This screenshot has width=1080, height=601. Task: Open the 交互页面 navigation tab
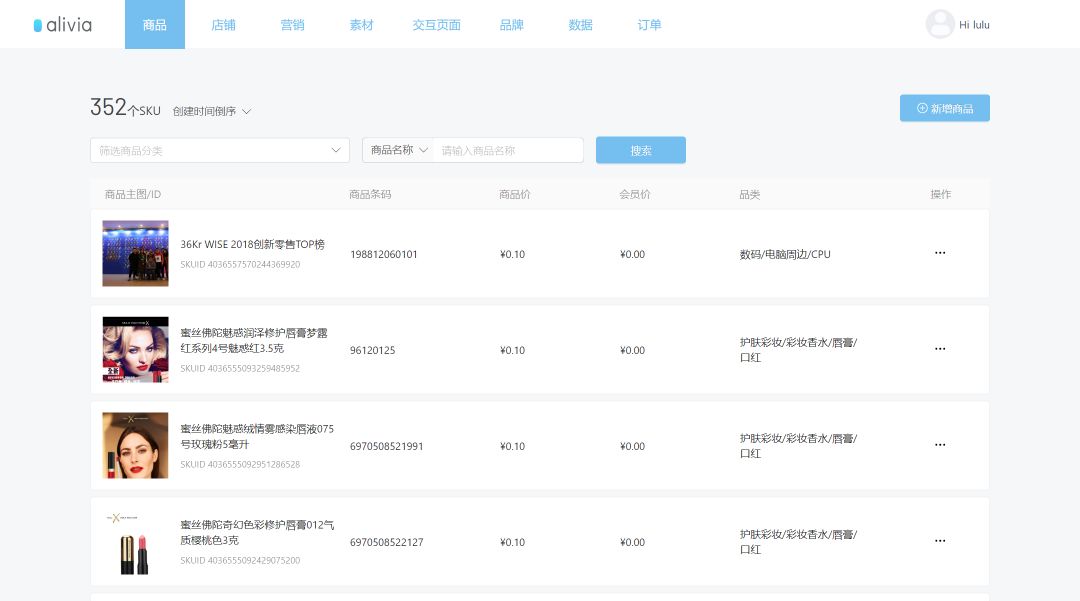436,25
